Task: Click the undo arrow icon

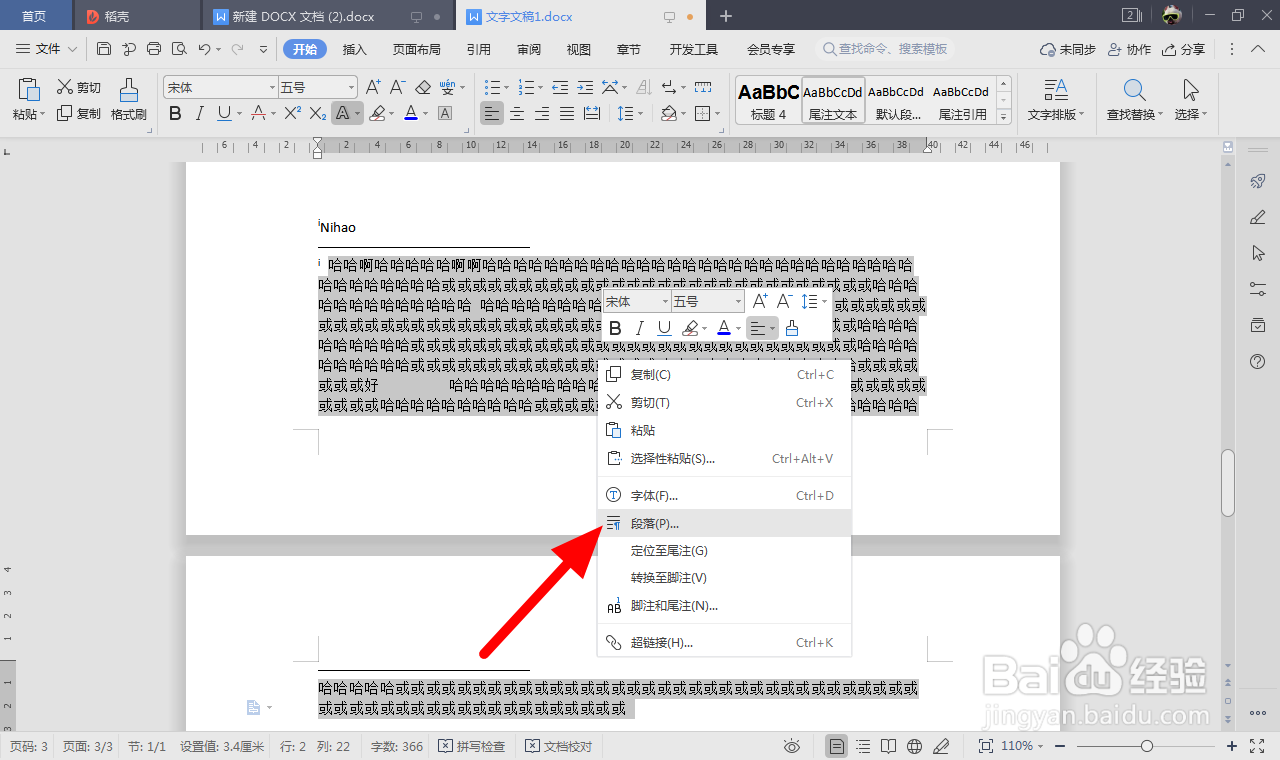Action: click(x=204, y=49)
